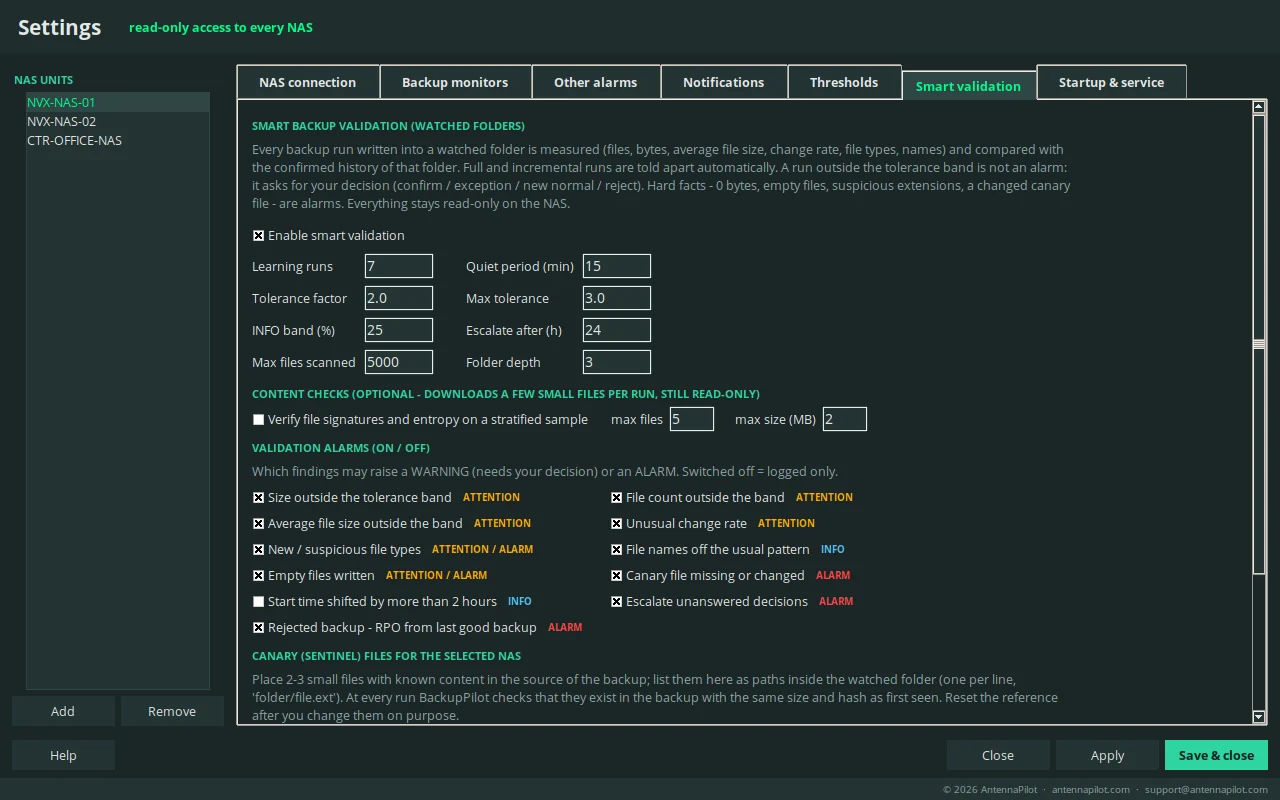Screen dimensions: 1280x800
Task: Select CTR-OFFICE-NAS in NAS units list
Action: (118, 140)
